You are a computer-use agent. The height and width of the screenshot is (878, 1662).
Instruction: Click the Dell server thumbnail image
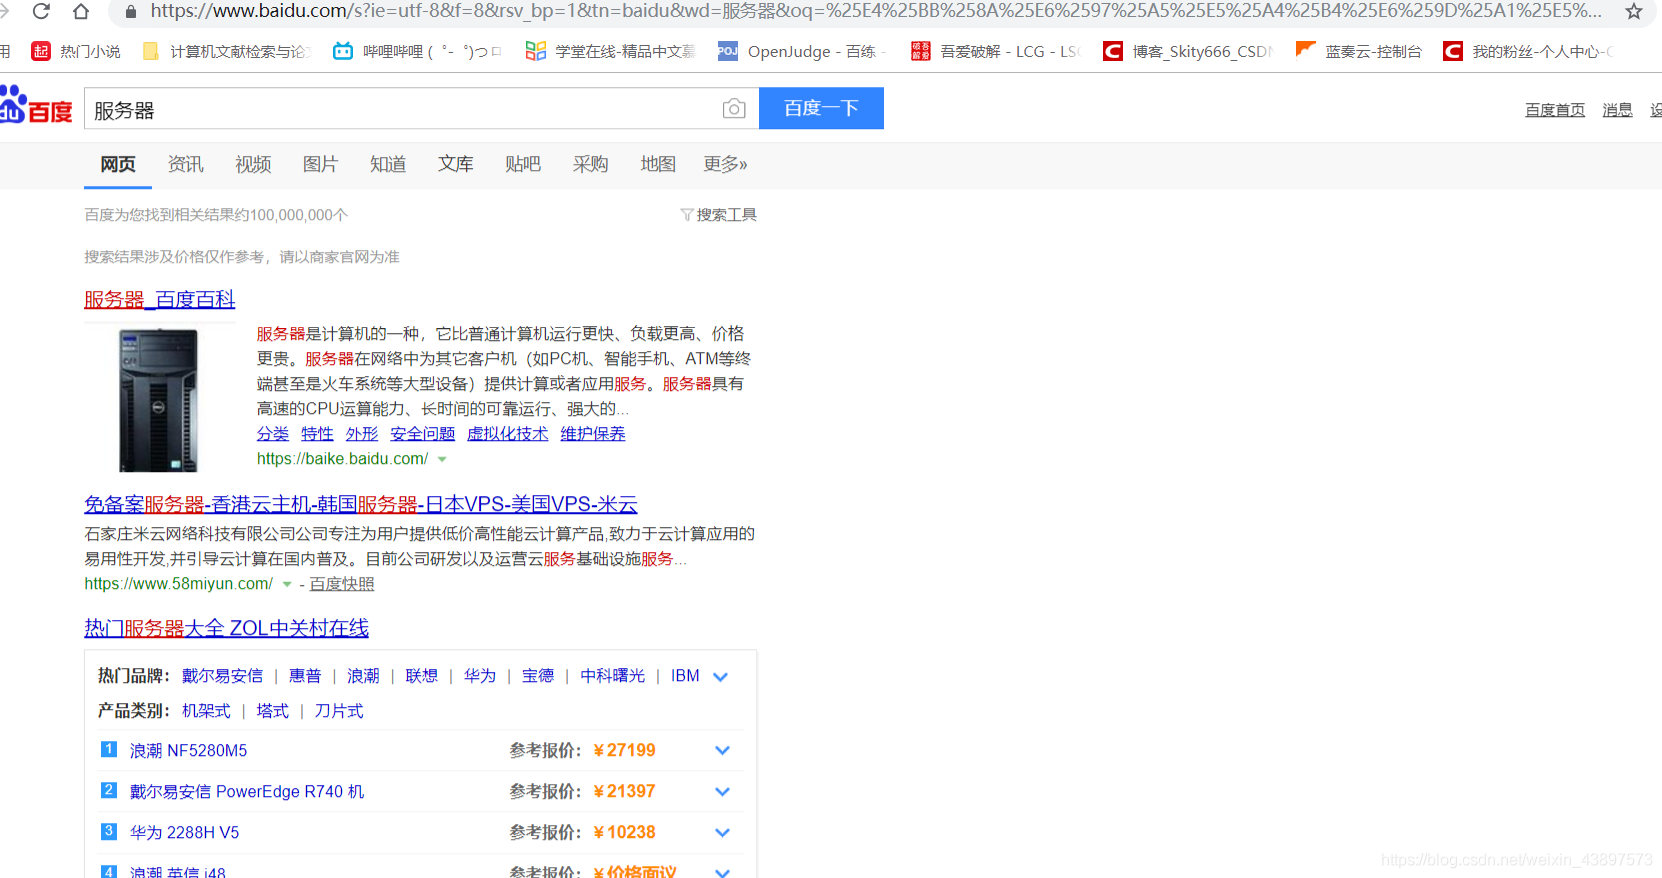click(x=158, y=400)
